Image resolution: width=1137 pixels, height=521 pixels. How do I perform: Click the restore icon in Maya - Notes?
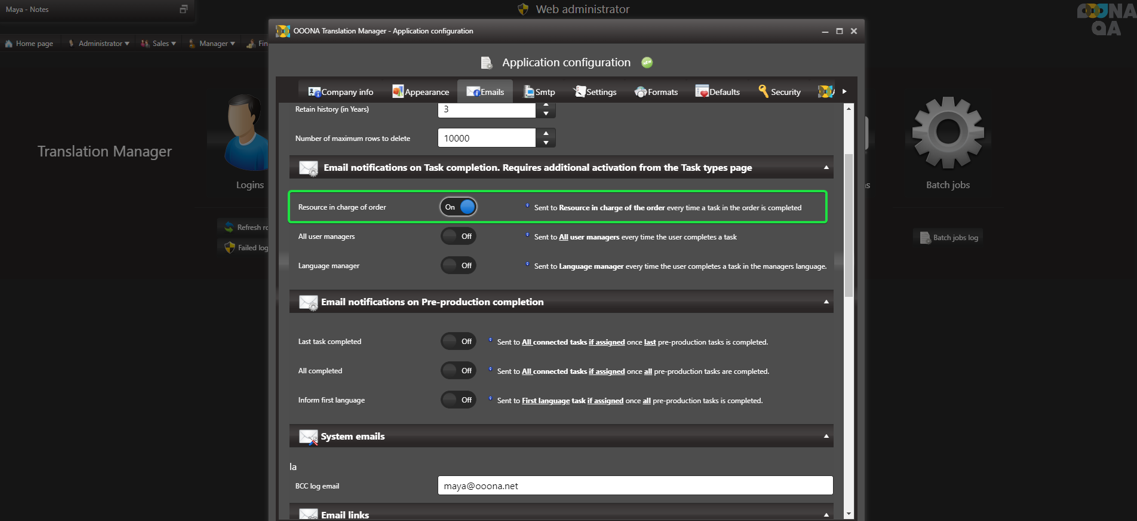click(x=183, y=9)
